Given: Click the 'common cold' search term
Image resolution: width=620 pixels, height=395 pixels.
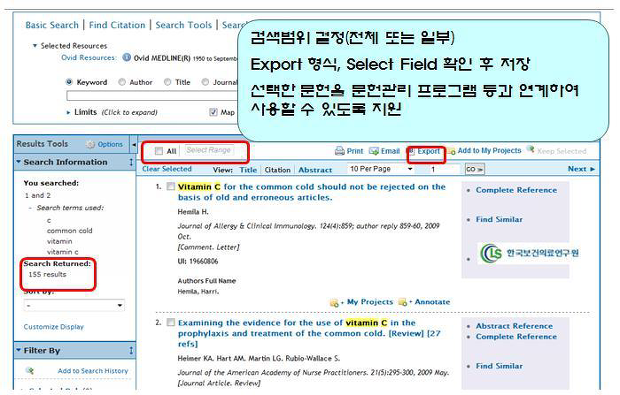Looking at the screenshot, I should [x=70, y=231].
